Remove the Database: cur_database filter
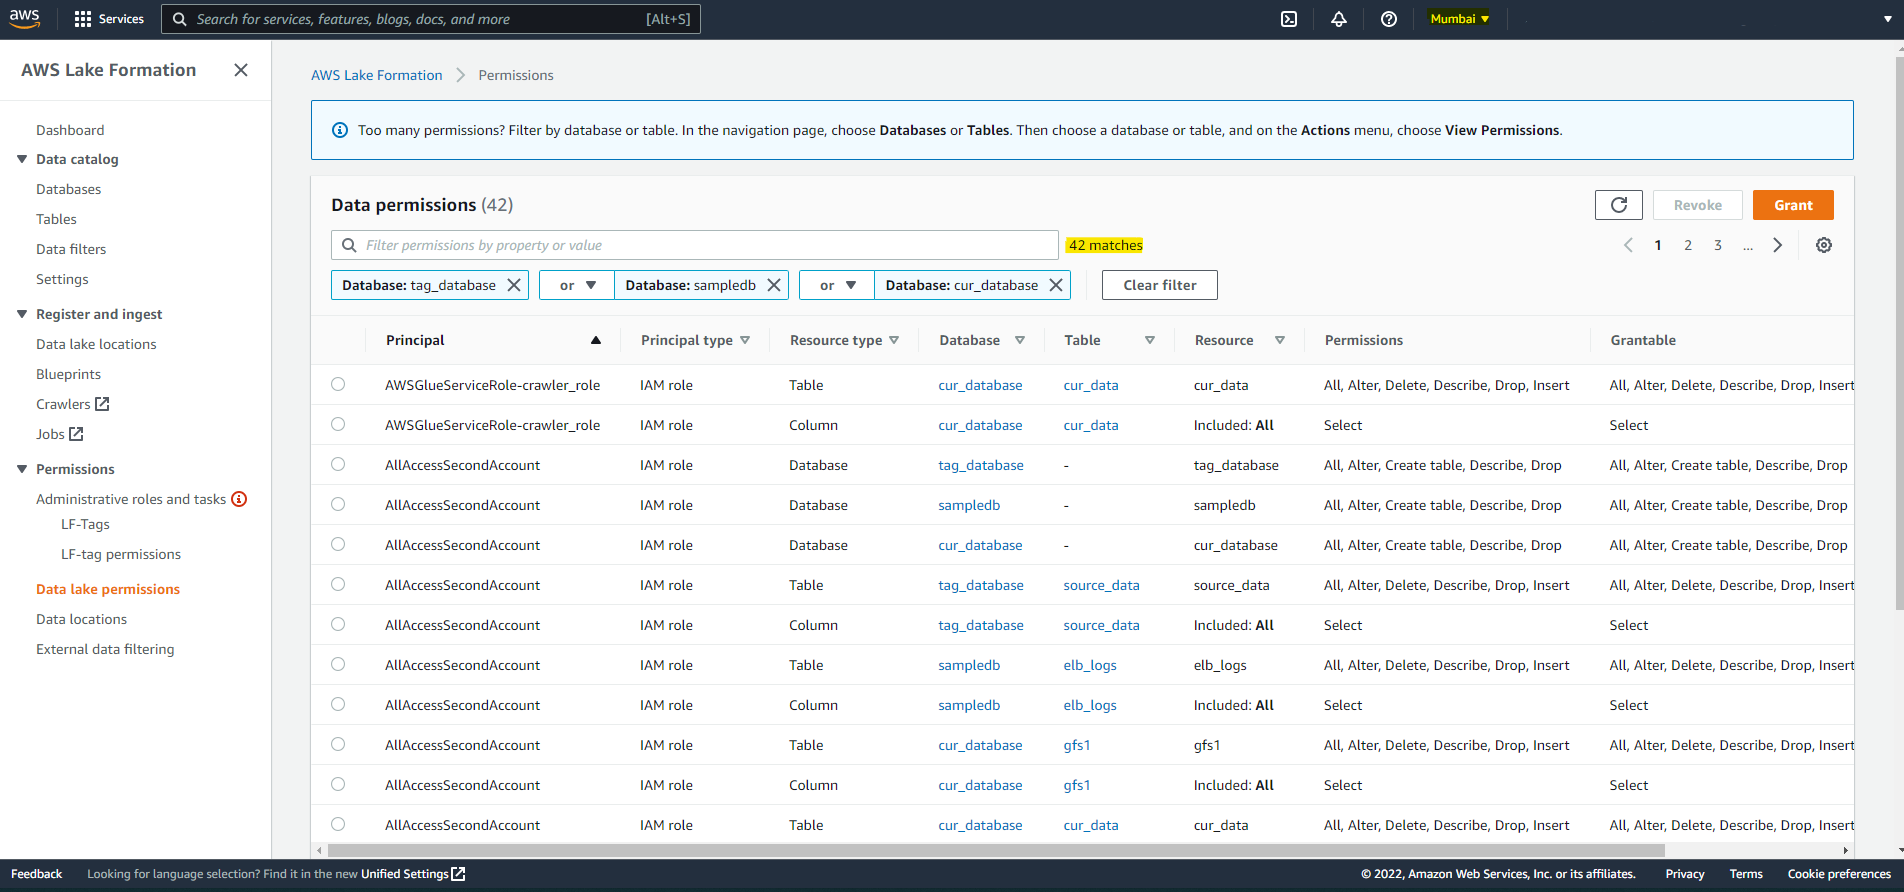The height and width of the screenshot is (892, 1904). click(1056, 285)
